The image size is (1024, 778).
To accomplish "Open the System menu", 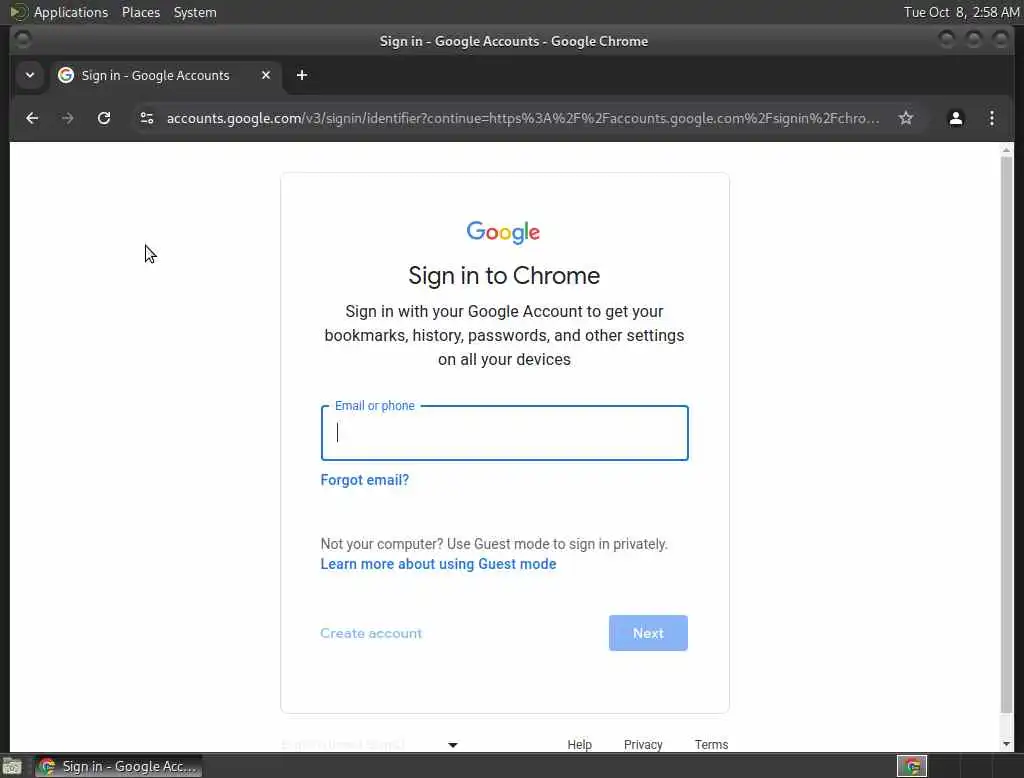I will pos(195,12).
